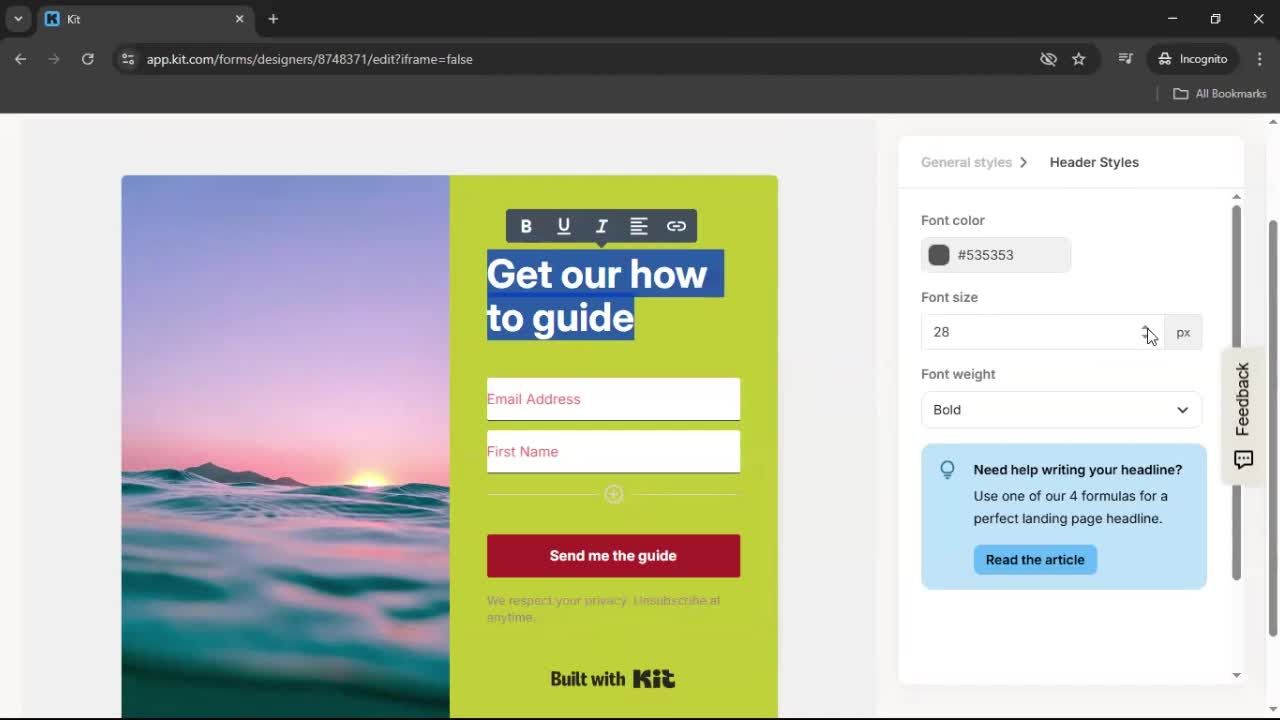Toggle bold formatting in the text toolbar
The height and width of the screenshot is (720, 1280).
(x=526, y=226)
